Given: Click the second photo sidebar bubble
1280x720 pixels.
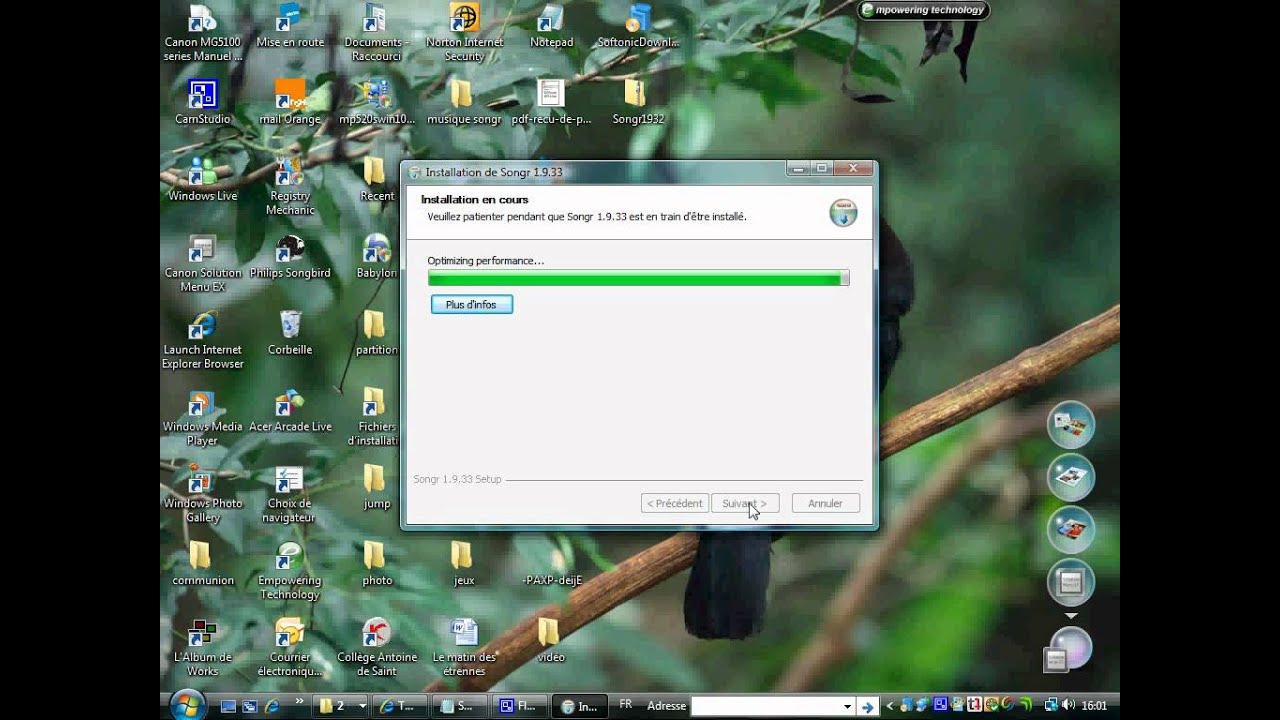Looking at the screenshot, I should pos(1070,477).
